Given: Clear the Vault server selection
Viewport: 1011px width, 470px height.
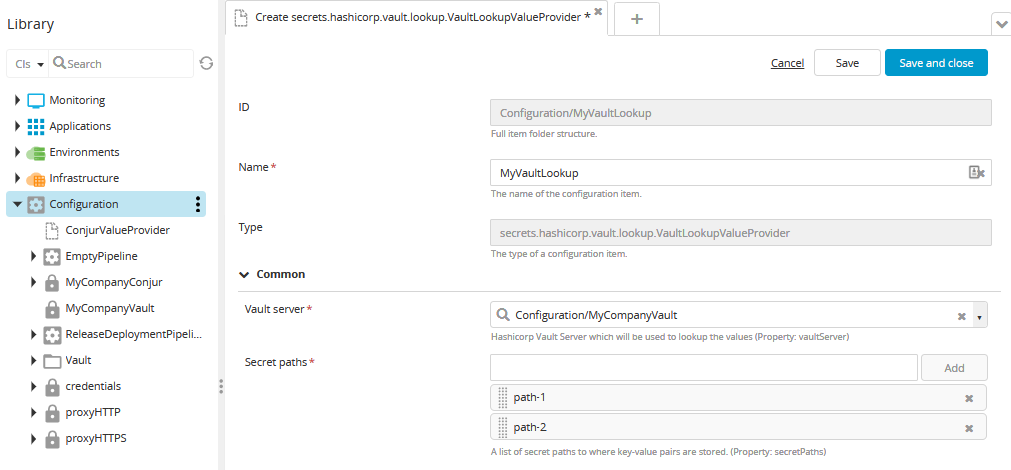Looking at the screenshot, I should coord(961,316).
